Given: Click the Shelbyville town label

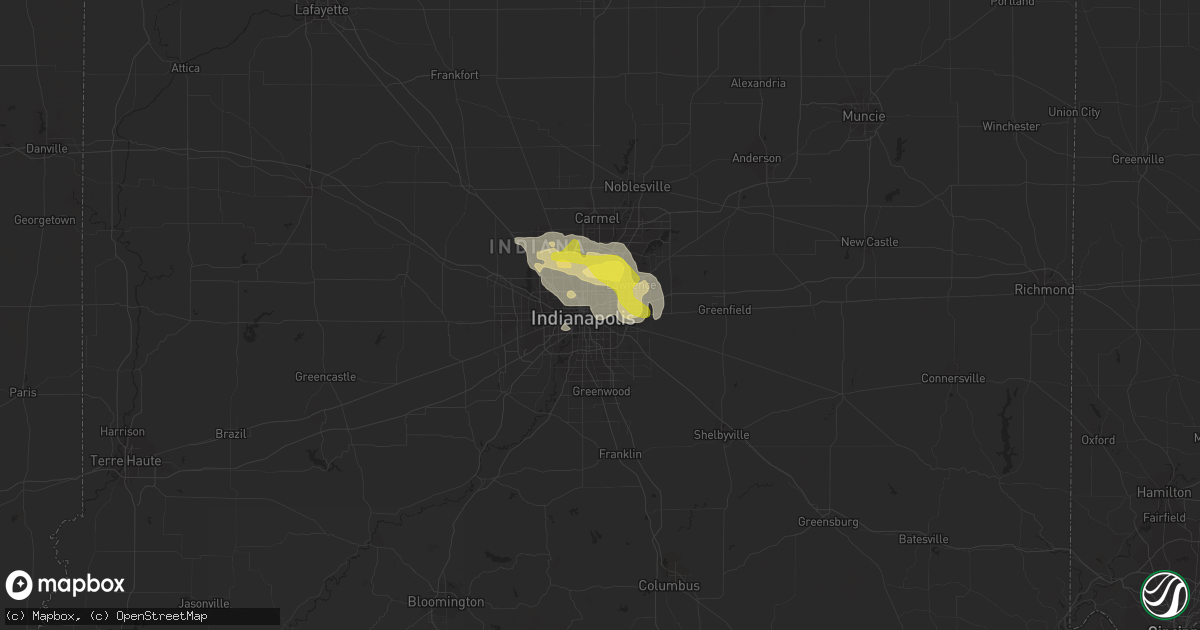Looking at the screenshot, I should 722,435.
